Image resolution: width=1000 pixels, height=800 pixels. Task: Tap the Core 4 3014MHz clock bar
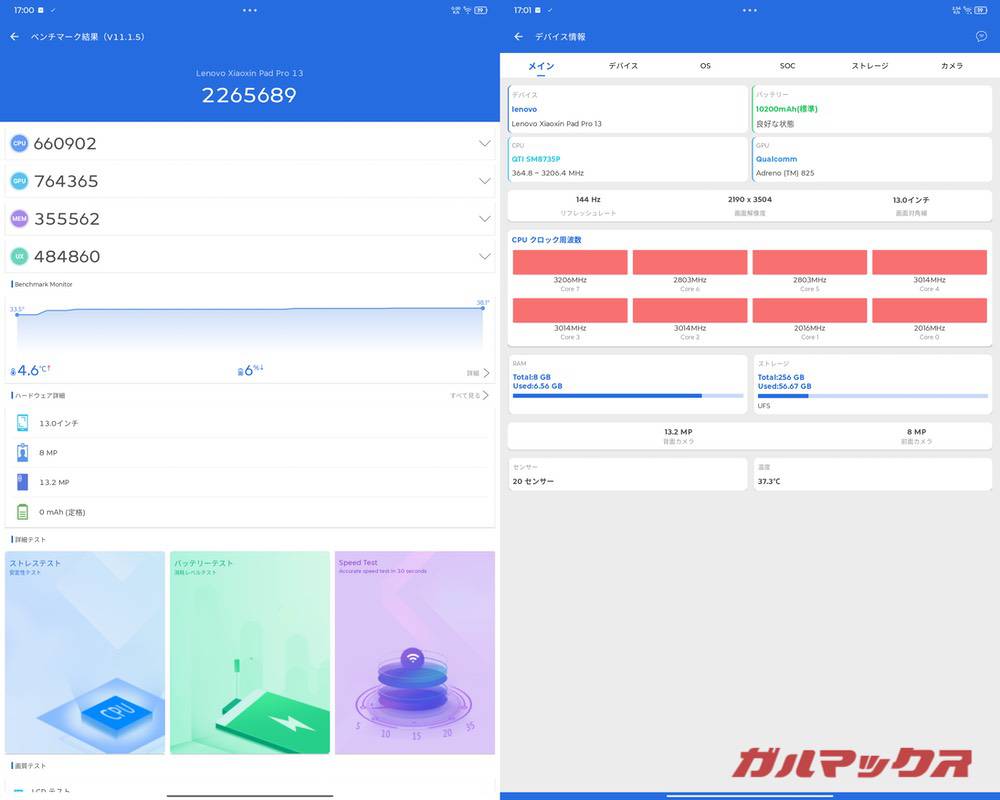(x=930, y=262)
